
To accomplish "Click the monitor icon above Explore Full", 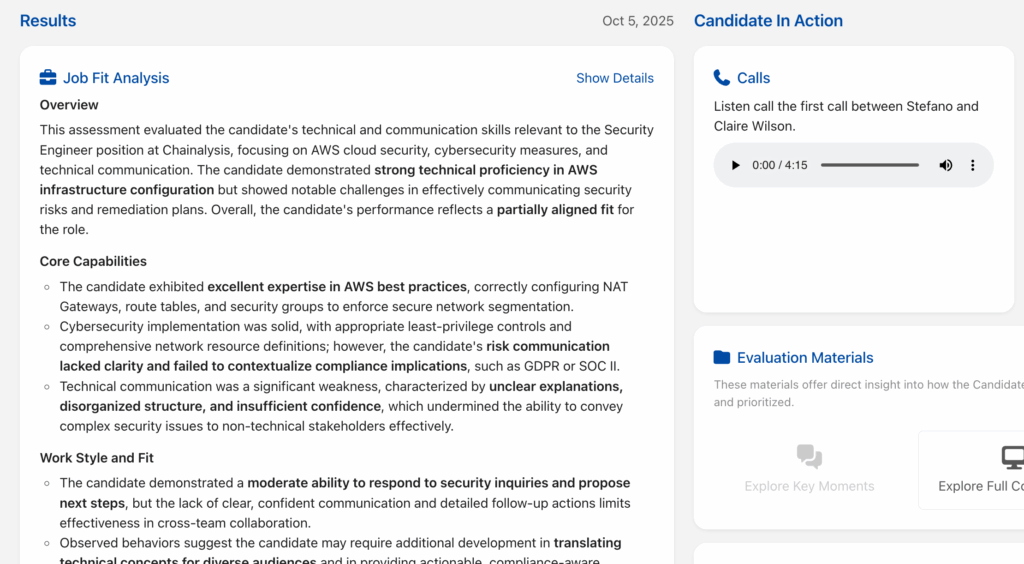I will click(1012, 457).
